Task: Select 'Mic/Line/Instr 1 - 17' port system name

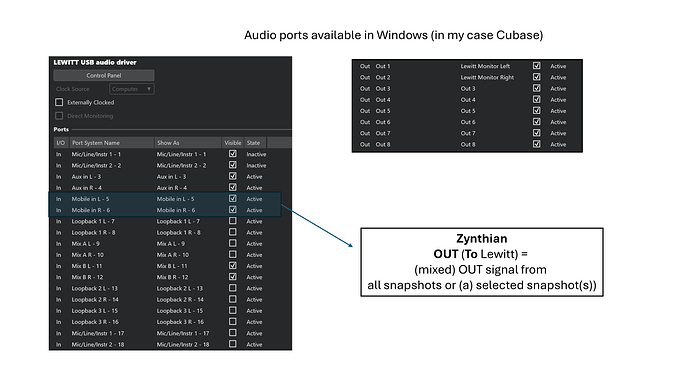Action: [98, 333]
